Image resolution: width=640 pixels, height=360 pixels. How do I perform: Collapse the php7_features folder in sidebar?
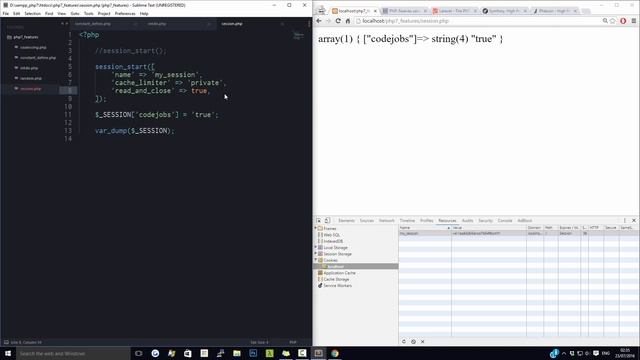(x=22, y=37)
